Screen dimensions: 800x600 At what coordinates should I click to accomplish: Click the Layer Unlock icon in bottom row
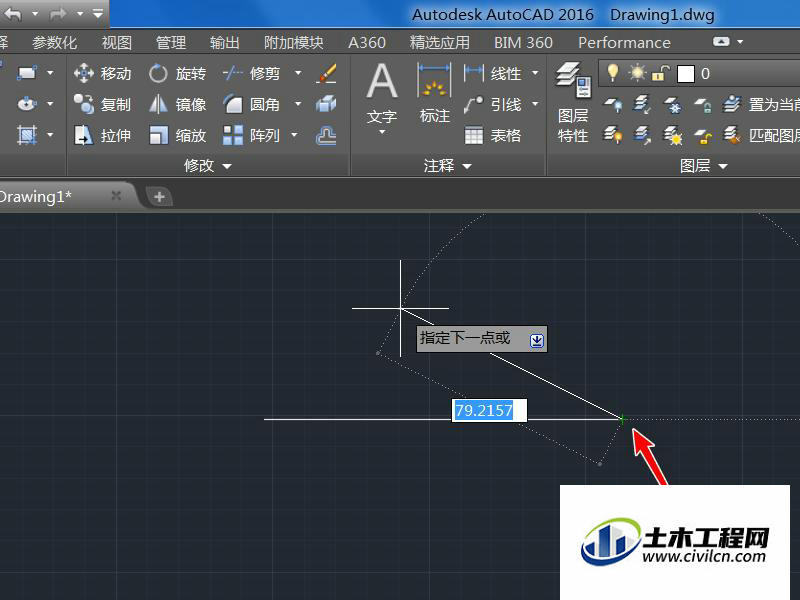tap(703, 136)
